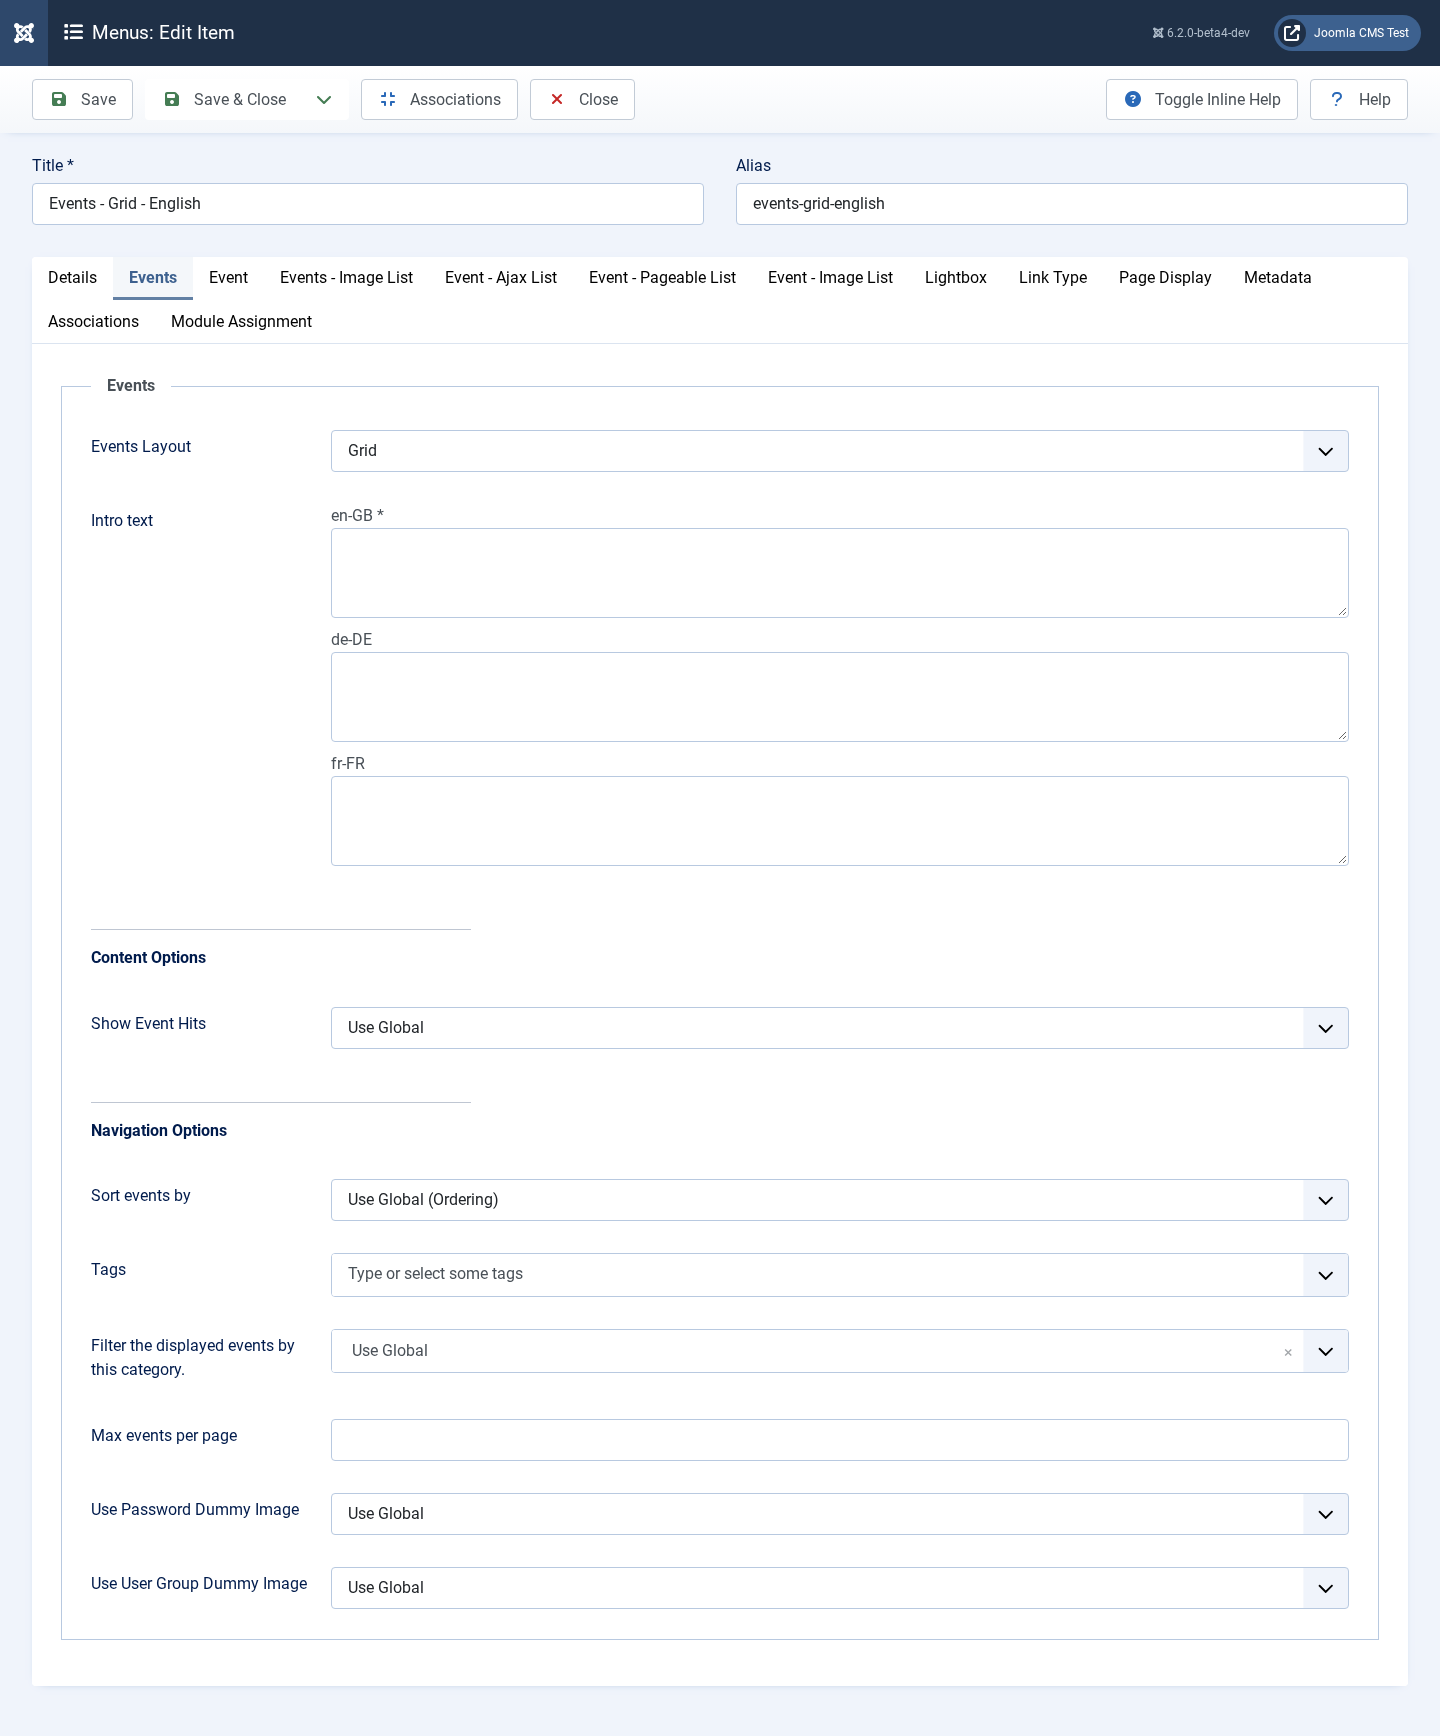Save the menu item
Image resolution: width=1440 pixels, height=1736 pixels.
82,100
